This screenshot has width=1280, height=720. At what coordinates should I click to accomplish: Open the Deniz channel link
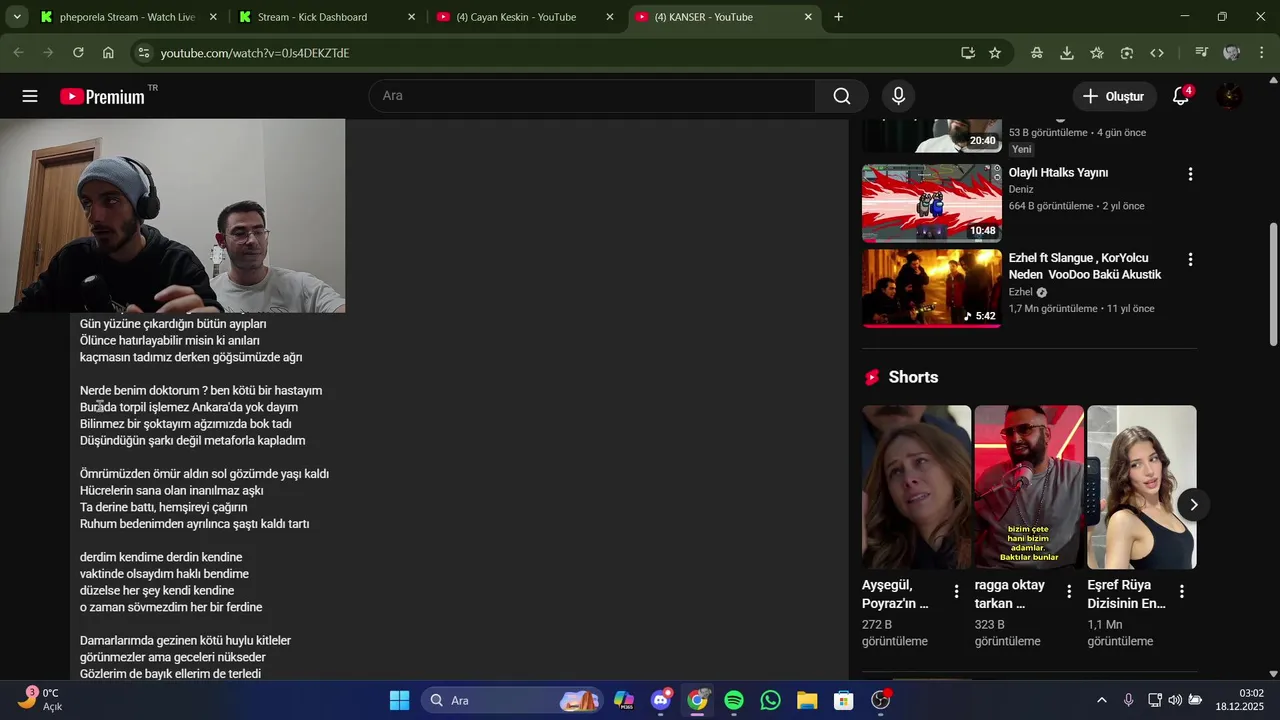click(x=1021, y=189)
